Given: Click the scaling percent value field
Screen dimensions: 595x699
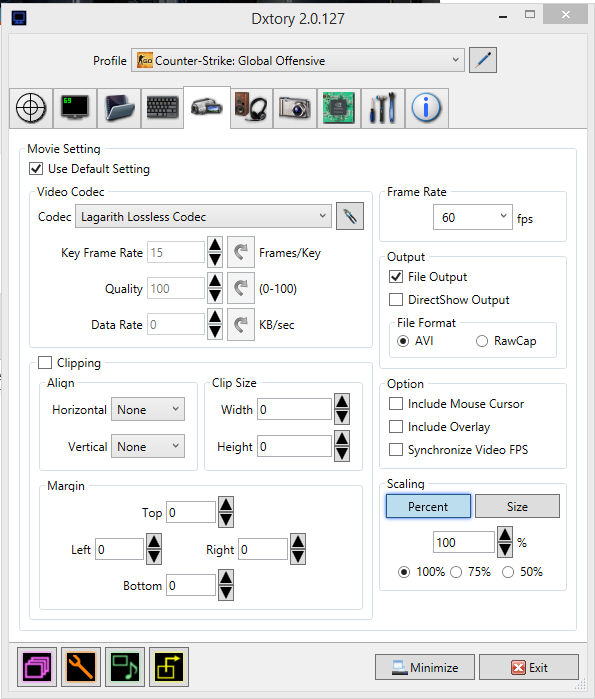Looking at the screenshot, I should click(464, 543).
